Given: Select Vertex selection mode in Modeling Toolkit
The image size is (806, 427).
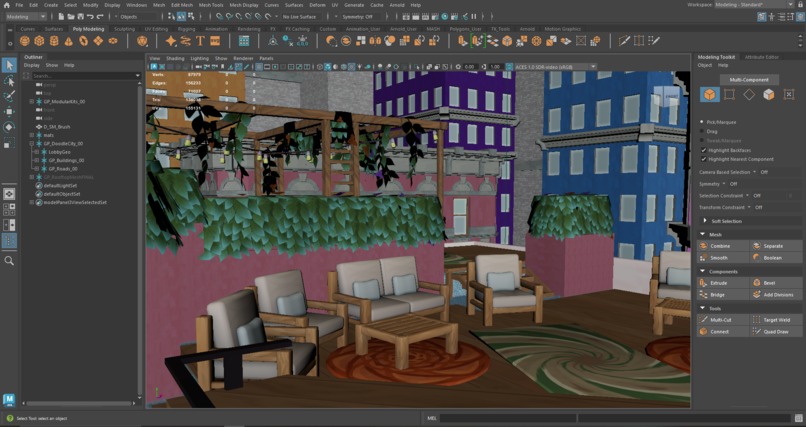Looking at the screenshot, I should [729, 95].
